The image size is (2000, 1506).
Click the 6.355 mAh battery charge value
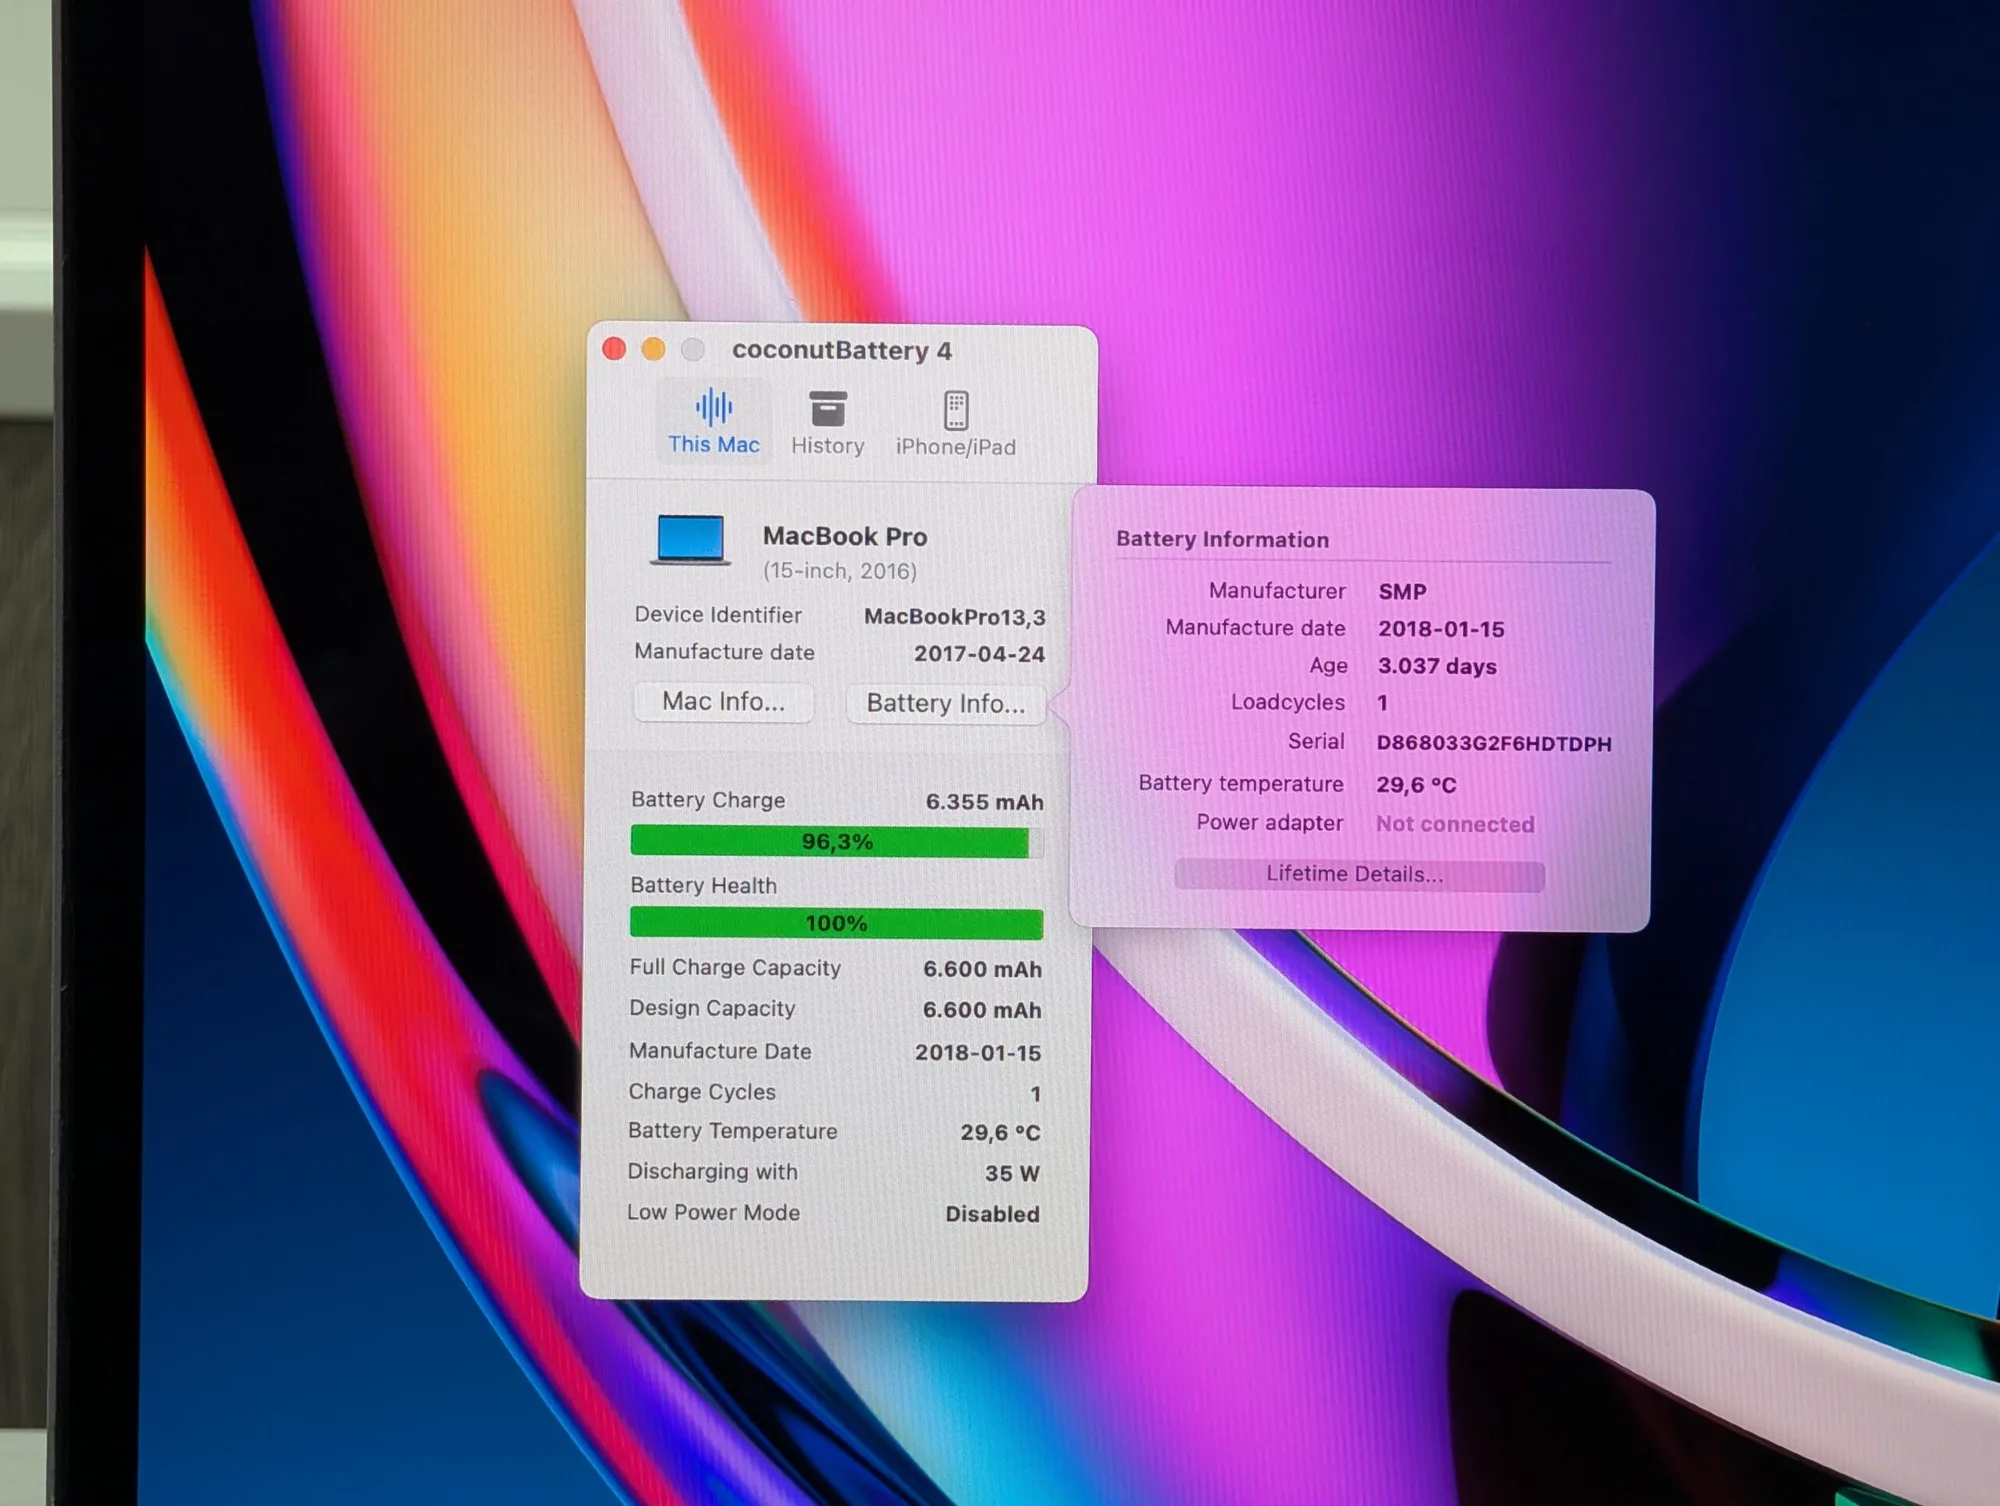(985, 802)
